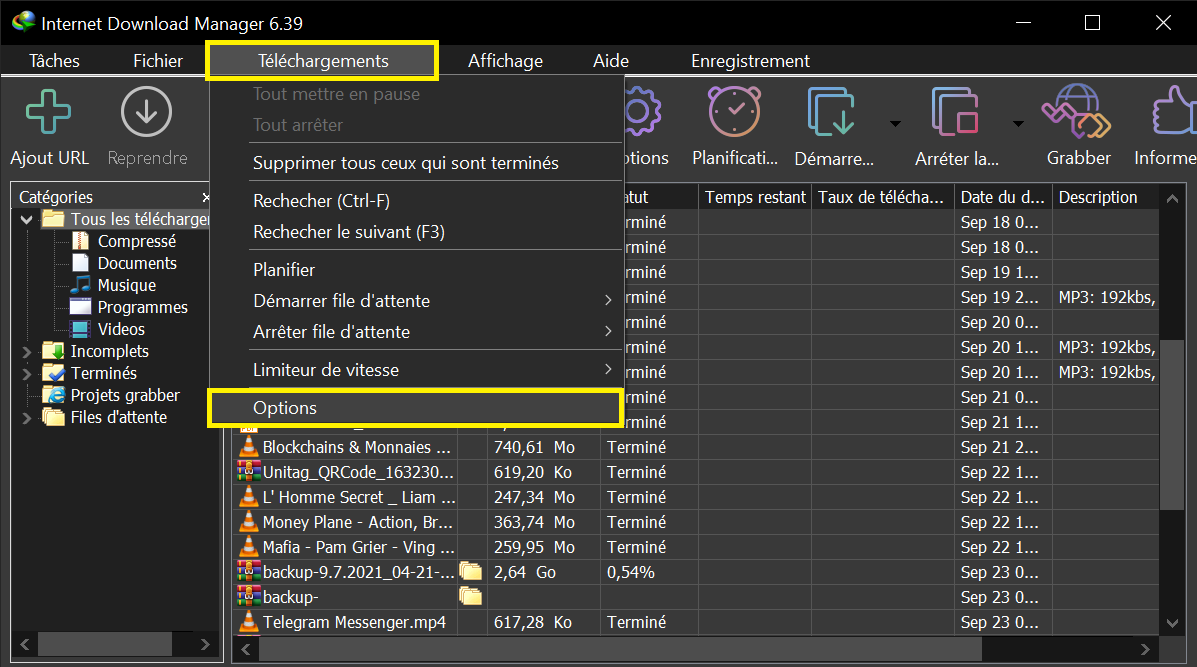Screen dimensions: 1197x667
Task: Open the Enregistrement menu
Action: point(750,60)
